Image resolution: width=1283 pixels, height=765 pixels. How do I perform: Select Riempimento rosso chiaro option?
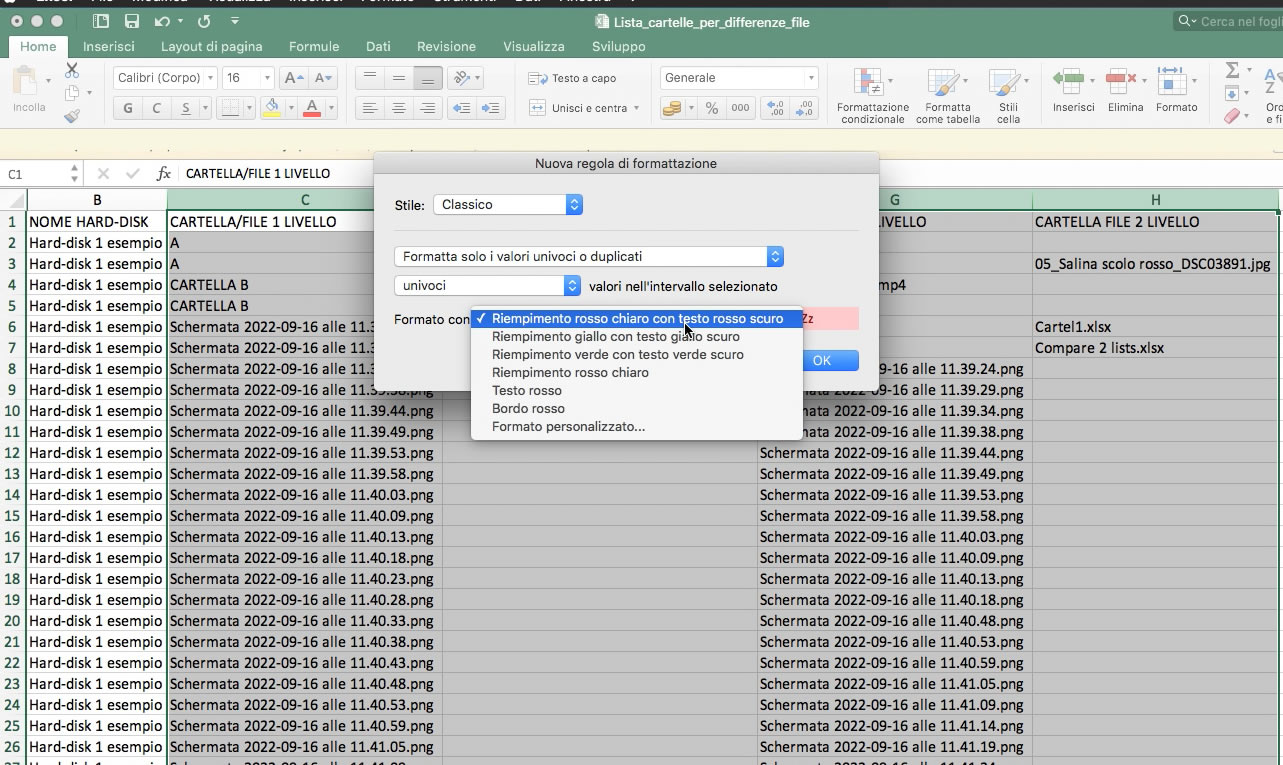570,373
